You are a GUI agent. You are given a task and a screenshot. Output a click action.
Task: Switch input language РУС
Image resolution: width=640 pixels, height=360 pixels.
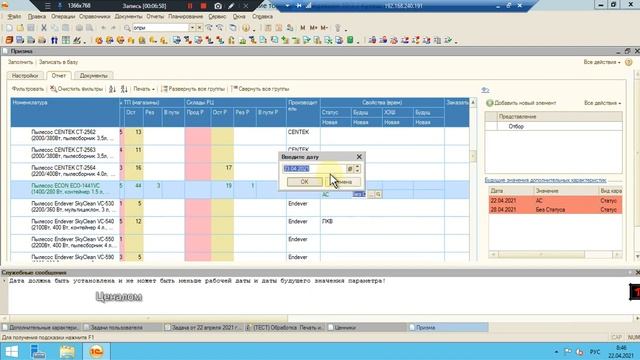click(x=595, y=352)
